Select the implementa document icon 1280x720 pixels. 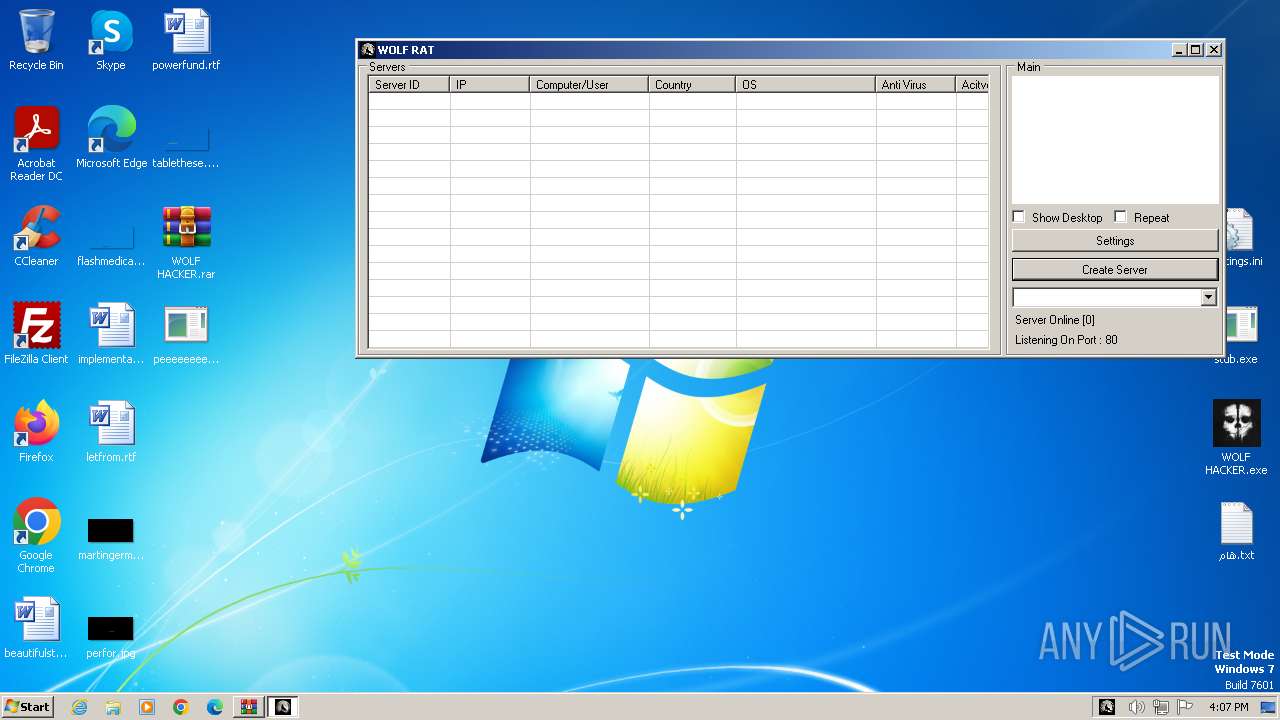pyautogui.click(x=111, y=334)
